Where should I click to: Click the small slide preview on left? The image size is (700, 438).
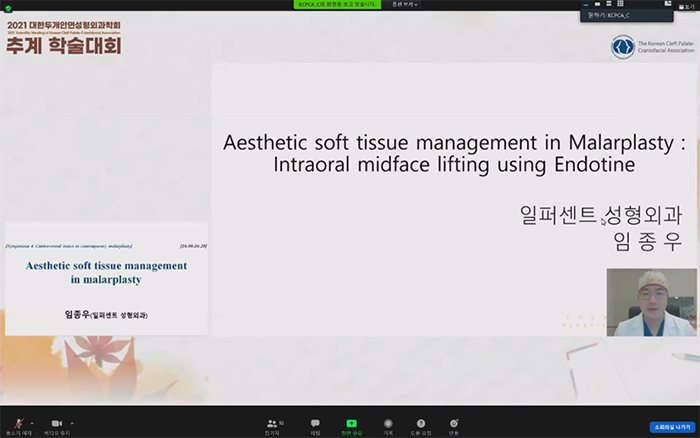[106, 278]
